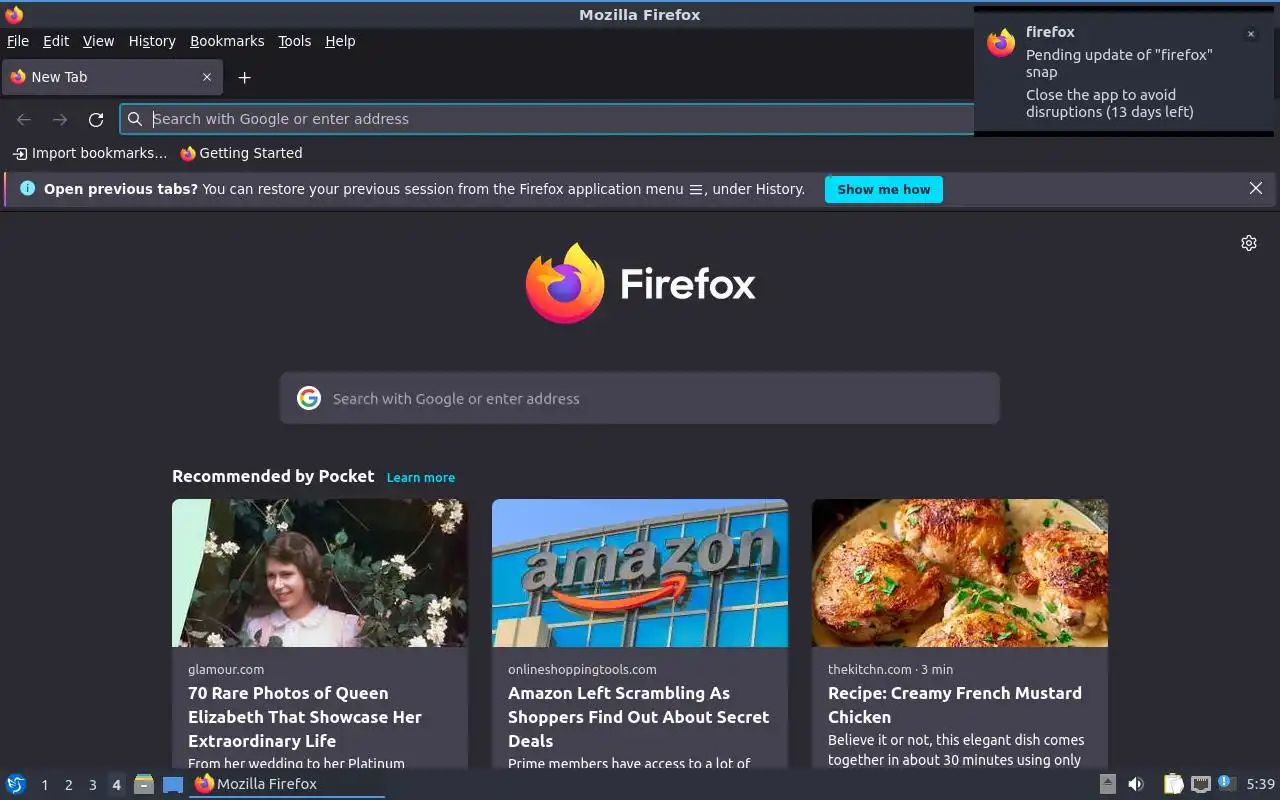Open the View menu
The image size is (1280, 800).
98,41
